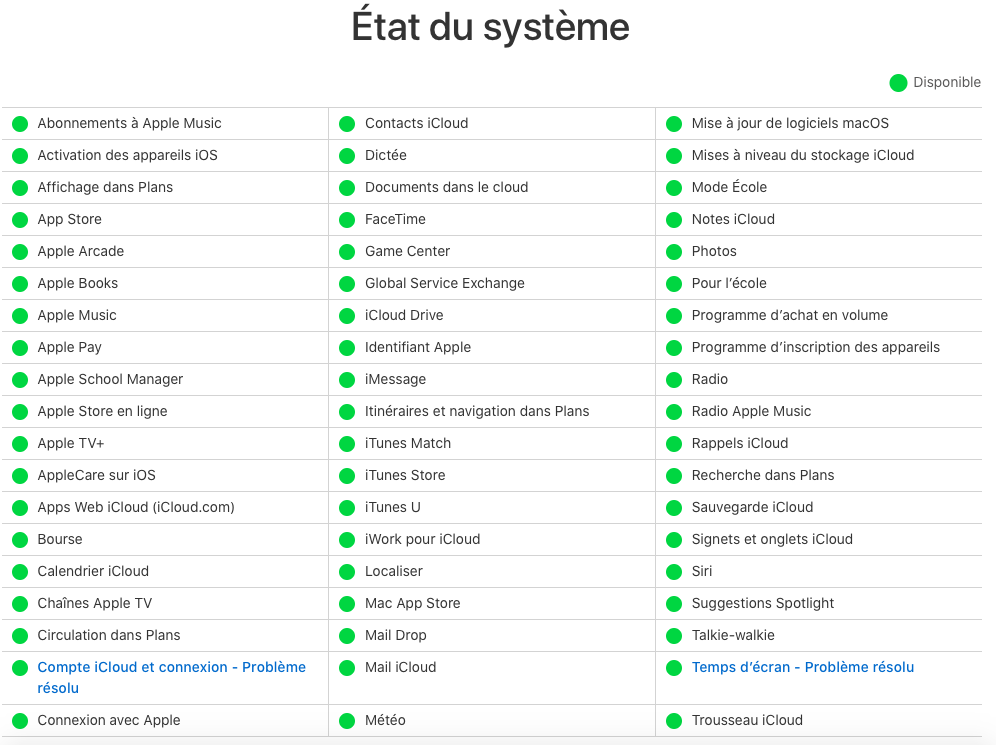Screen dimensions: 996x745
Task: Click the status dot beside Apple Pay
Action: 20,348
